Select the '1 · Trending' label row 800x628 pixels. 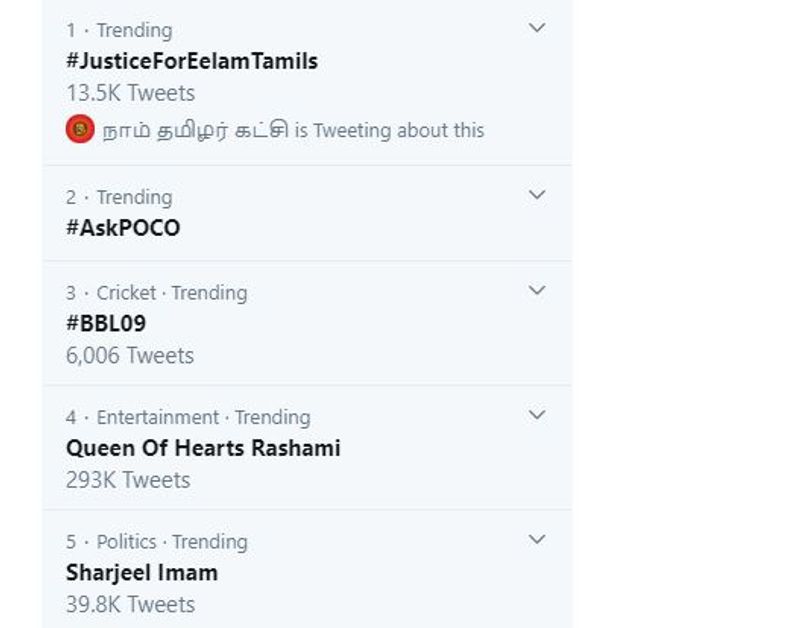(119, 30)
